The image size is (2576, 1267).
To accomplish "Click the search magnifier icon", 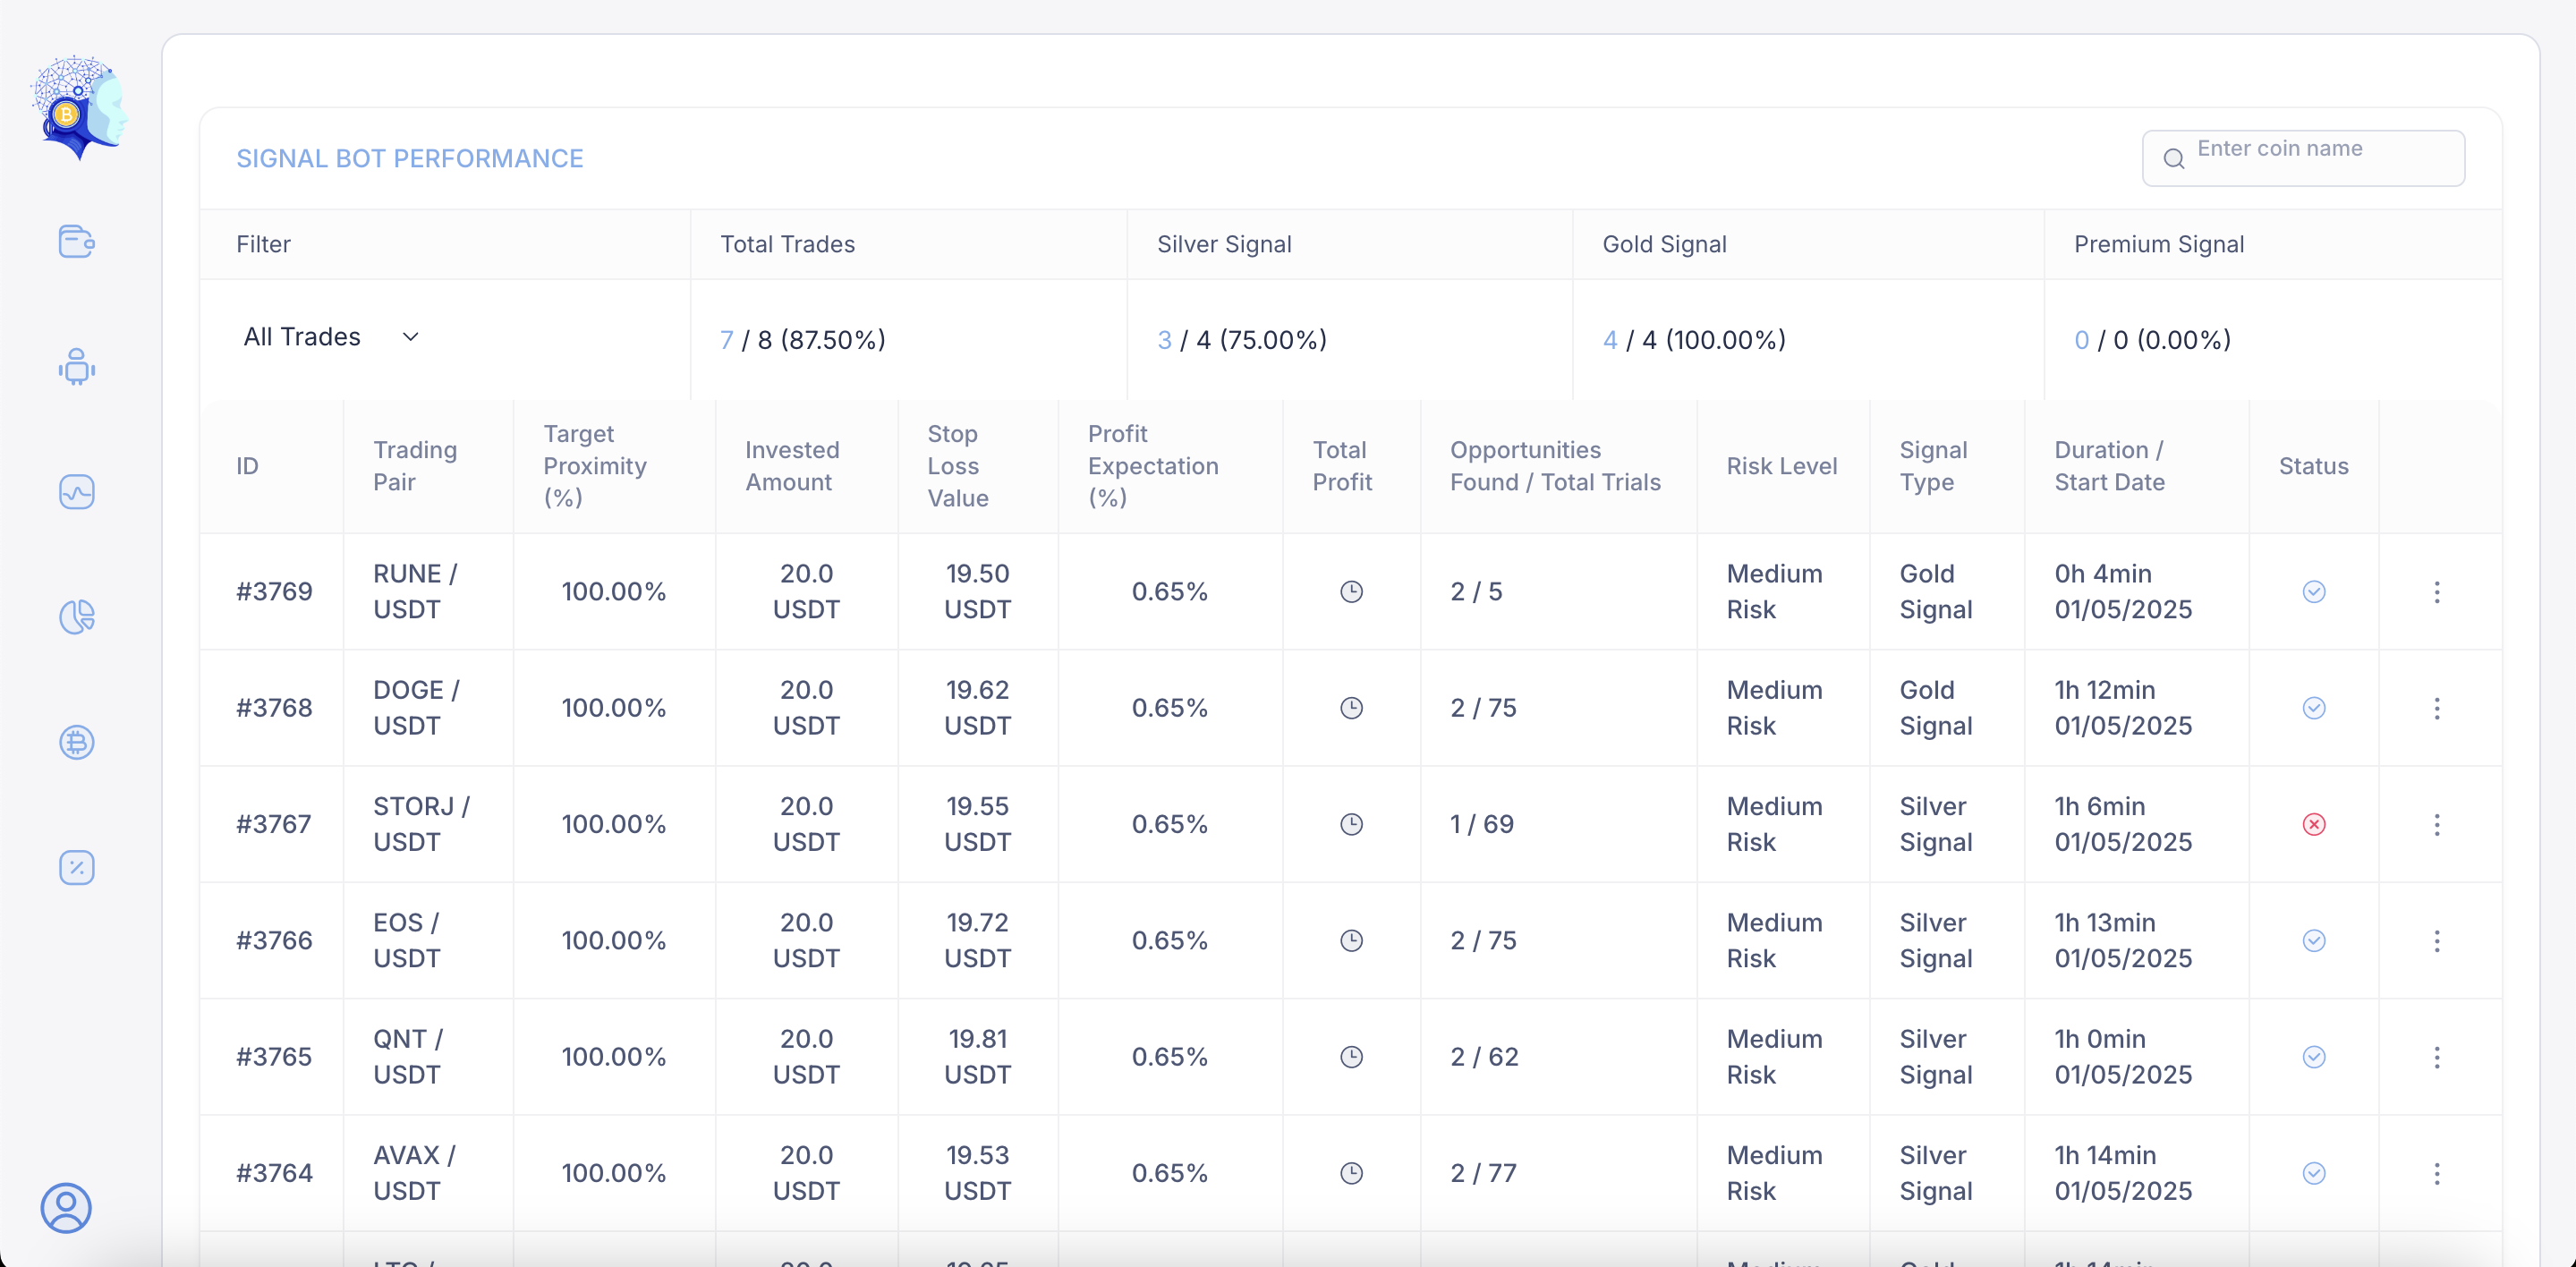I will (x=2174, y=159).
